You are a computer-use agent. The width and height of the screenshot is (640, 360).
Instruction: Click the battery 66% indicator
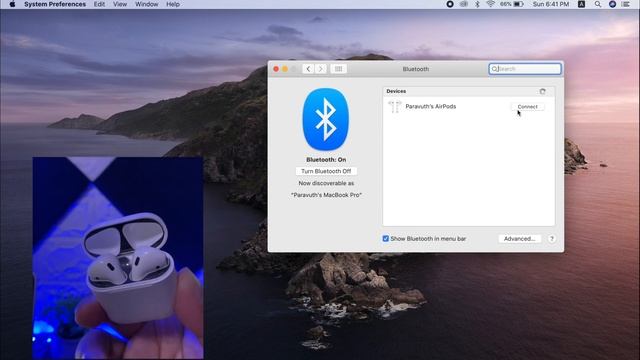click(x=511, y=4)
